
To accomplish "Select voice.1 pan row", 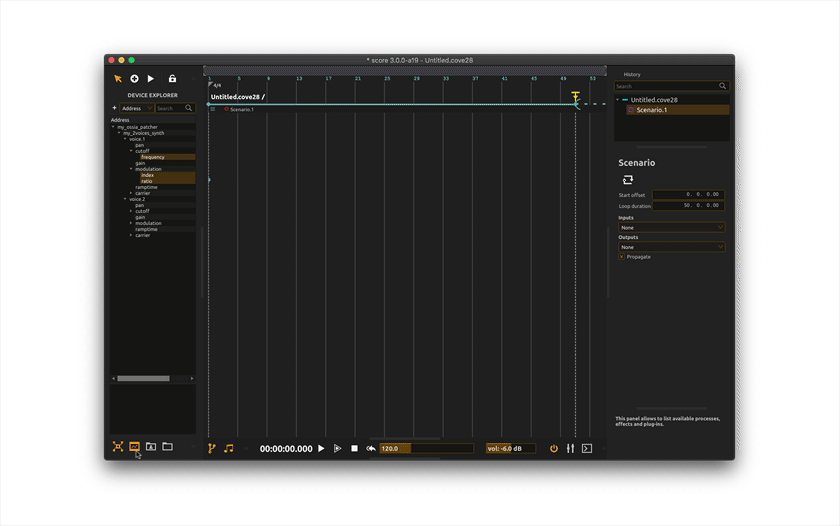I will pyautogui.click(x=139, y=145).
